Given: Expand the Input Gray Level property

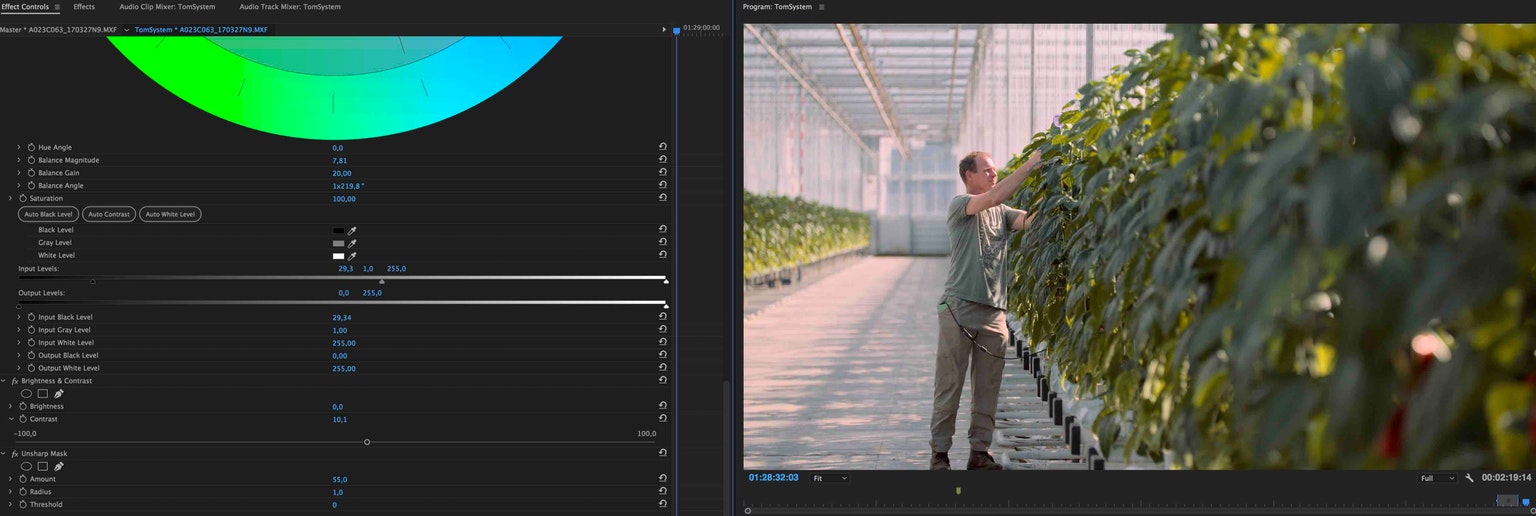Looking at the screenshot, I should (18, 330).
